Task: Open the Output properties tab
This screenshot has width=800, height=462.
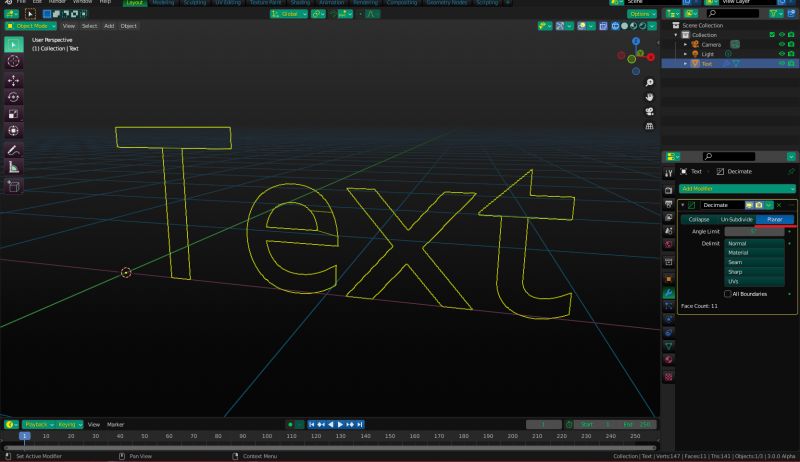Action: tap(668, 204)
